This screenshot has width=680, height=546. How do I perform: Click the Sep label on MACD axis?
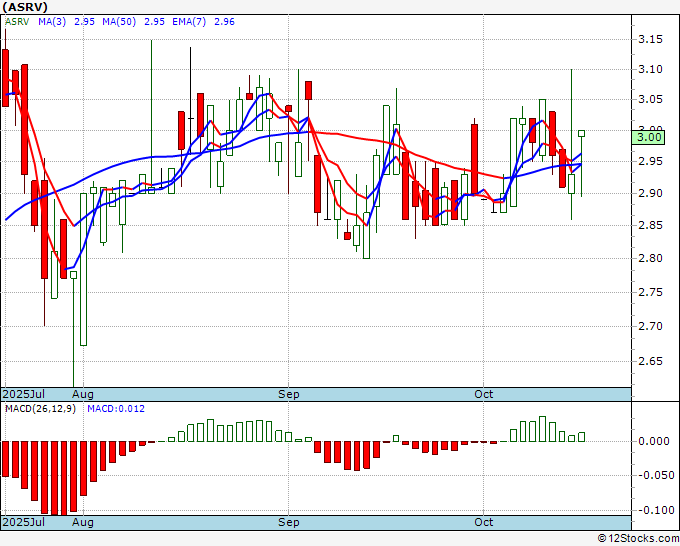tap(288, 522)
